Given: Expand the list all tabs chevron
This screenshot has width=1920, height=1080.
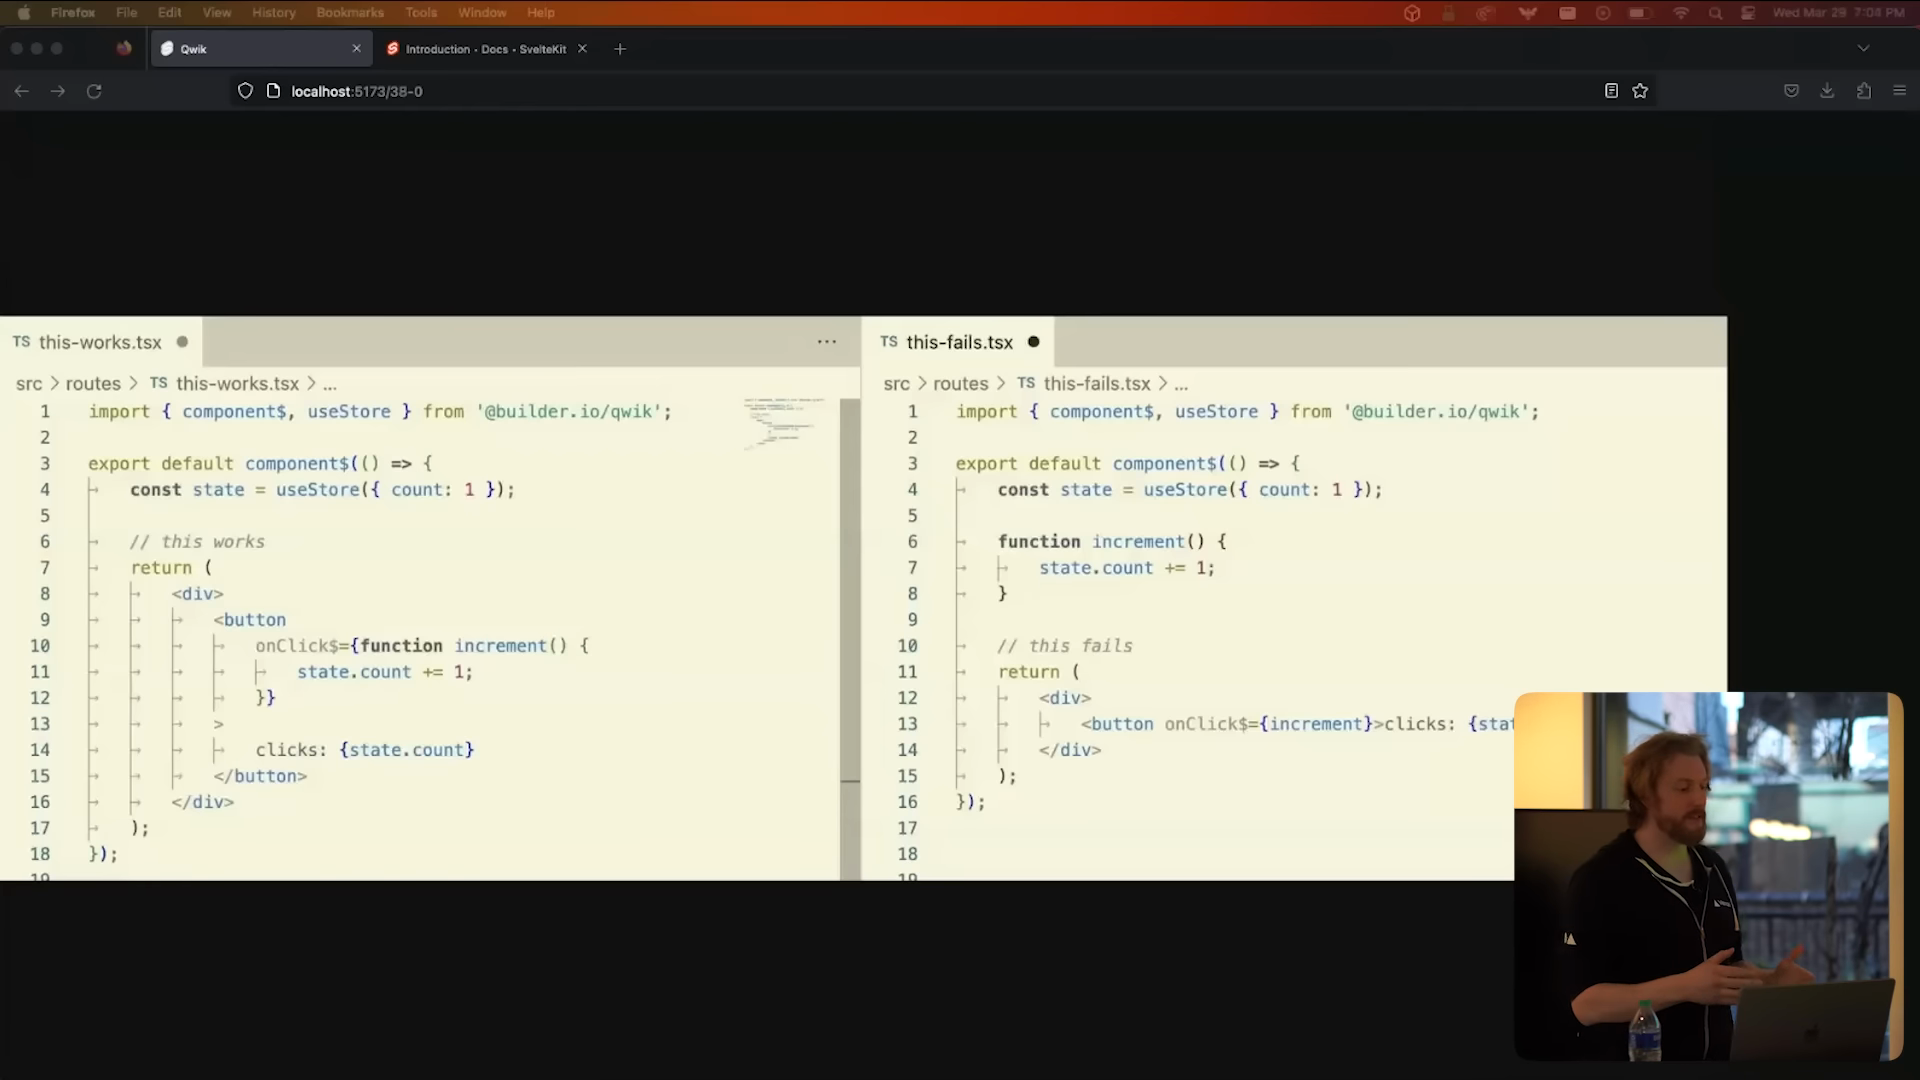Looking at the screenshot, I should coord(1863,48).
